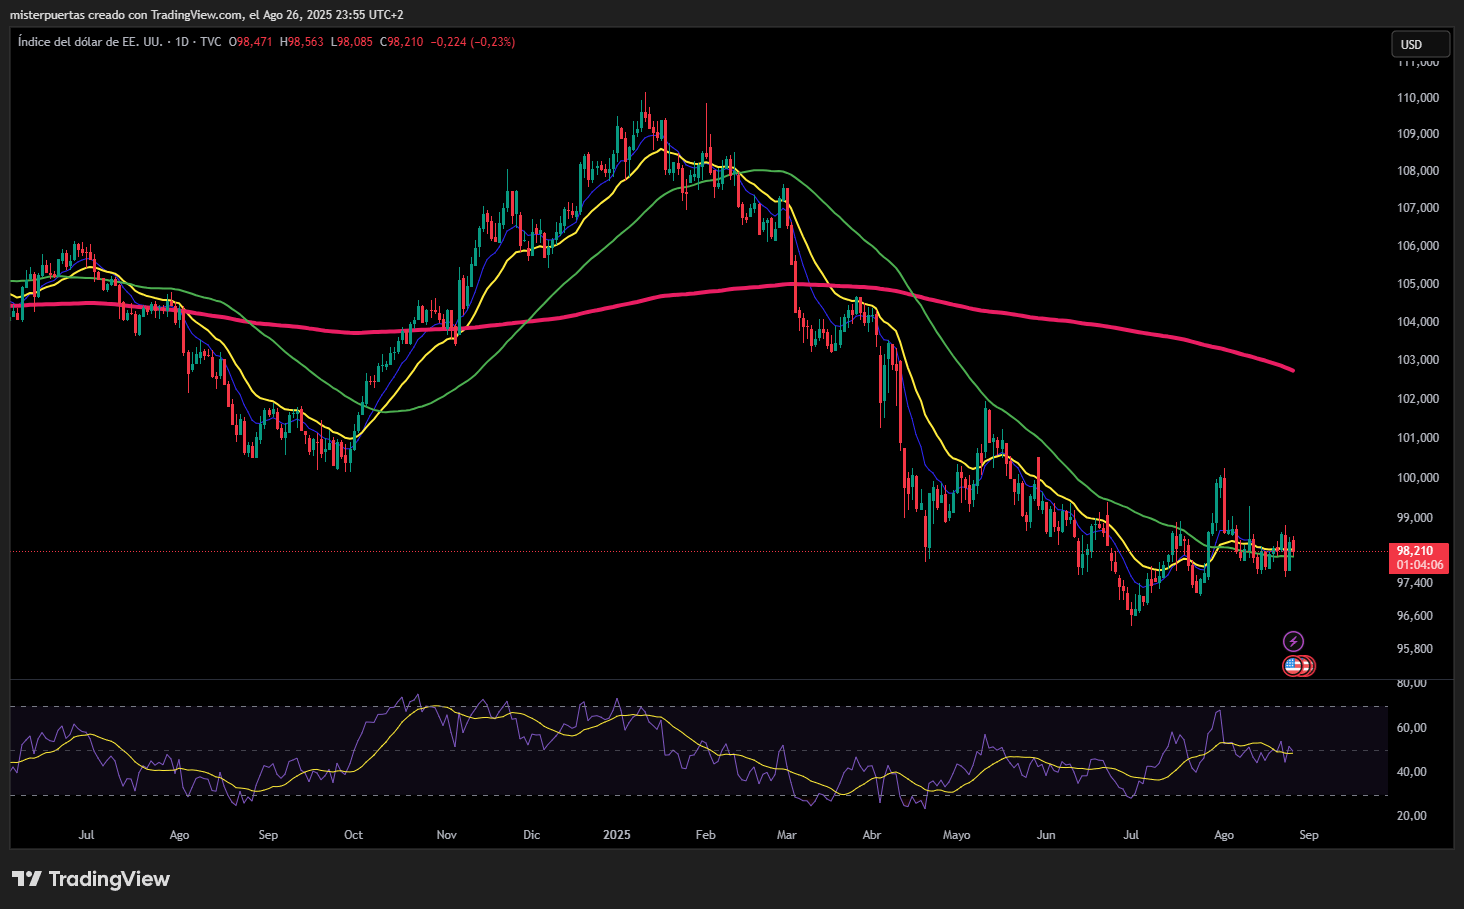Click the 110,000 level on price scale

1417,98
